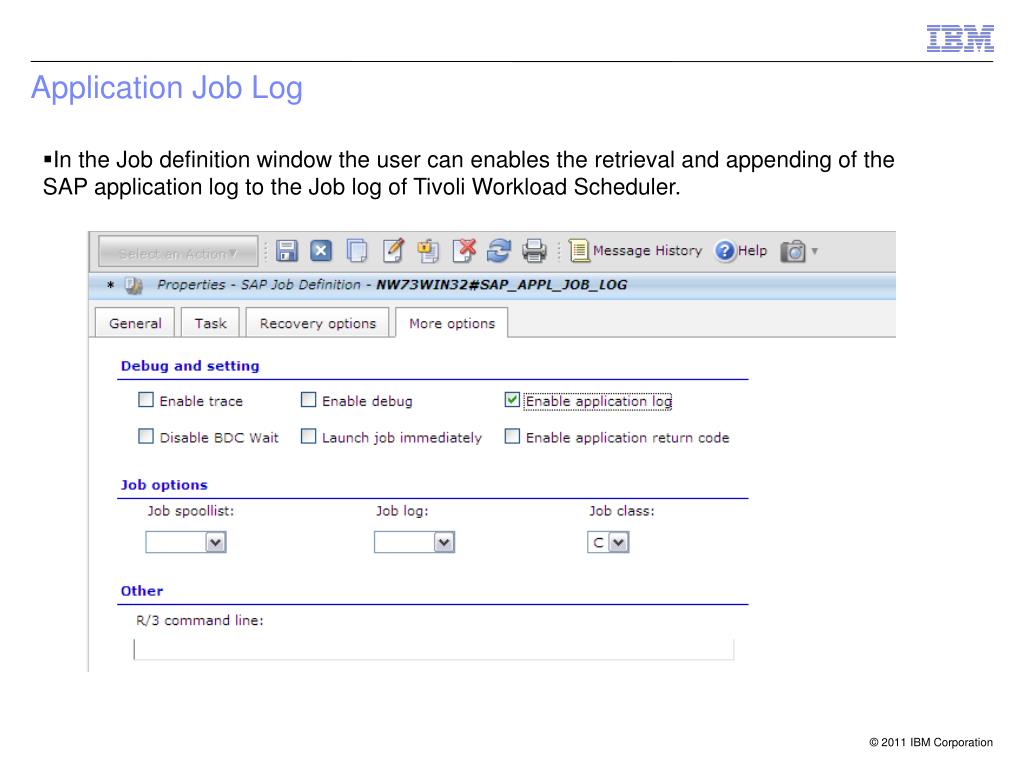This screenshot has width=1024, height=768.
Task: Click the printer icon
Action: tap(534, 251)
